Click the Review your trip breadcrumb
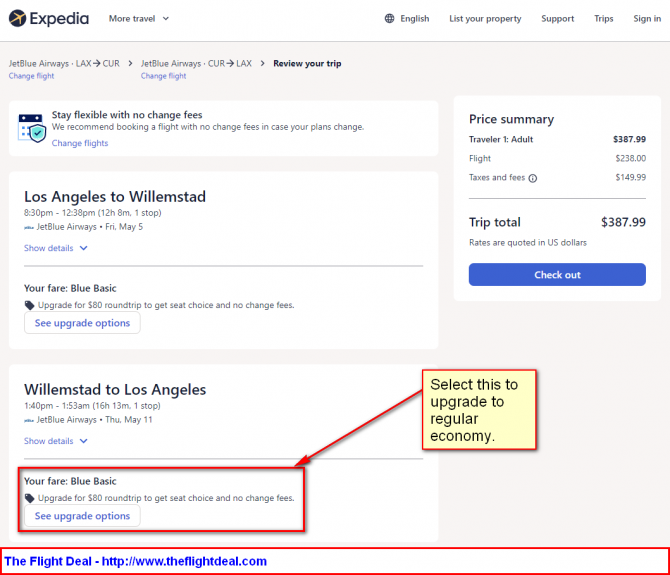The image size is (670, 575). click(307, 63)
